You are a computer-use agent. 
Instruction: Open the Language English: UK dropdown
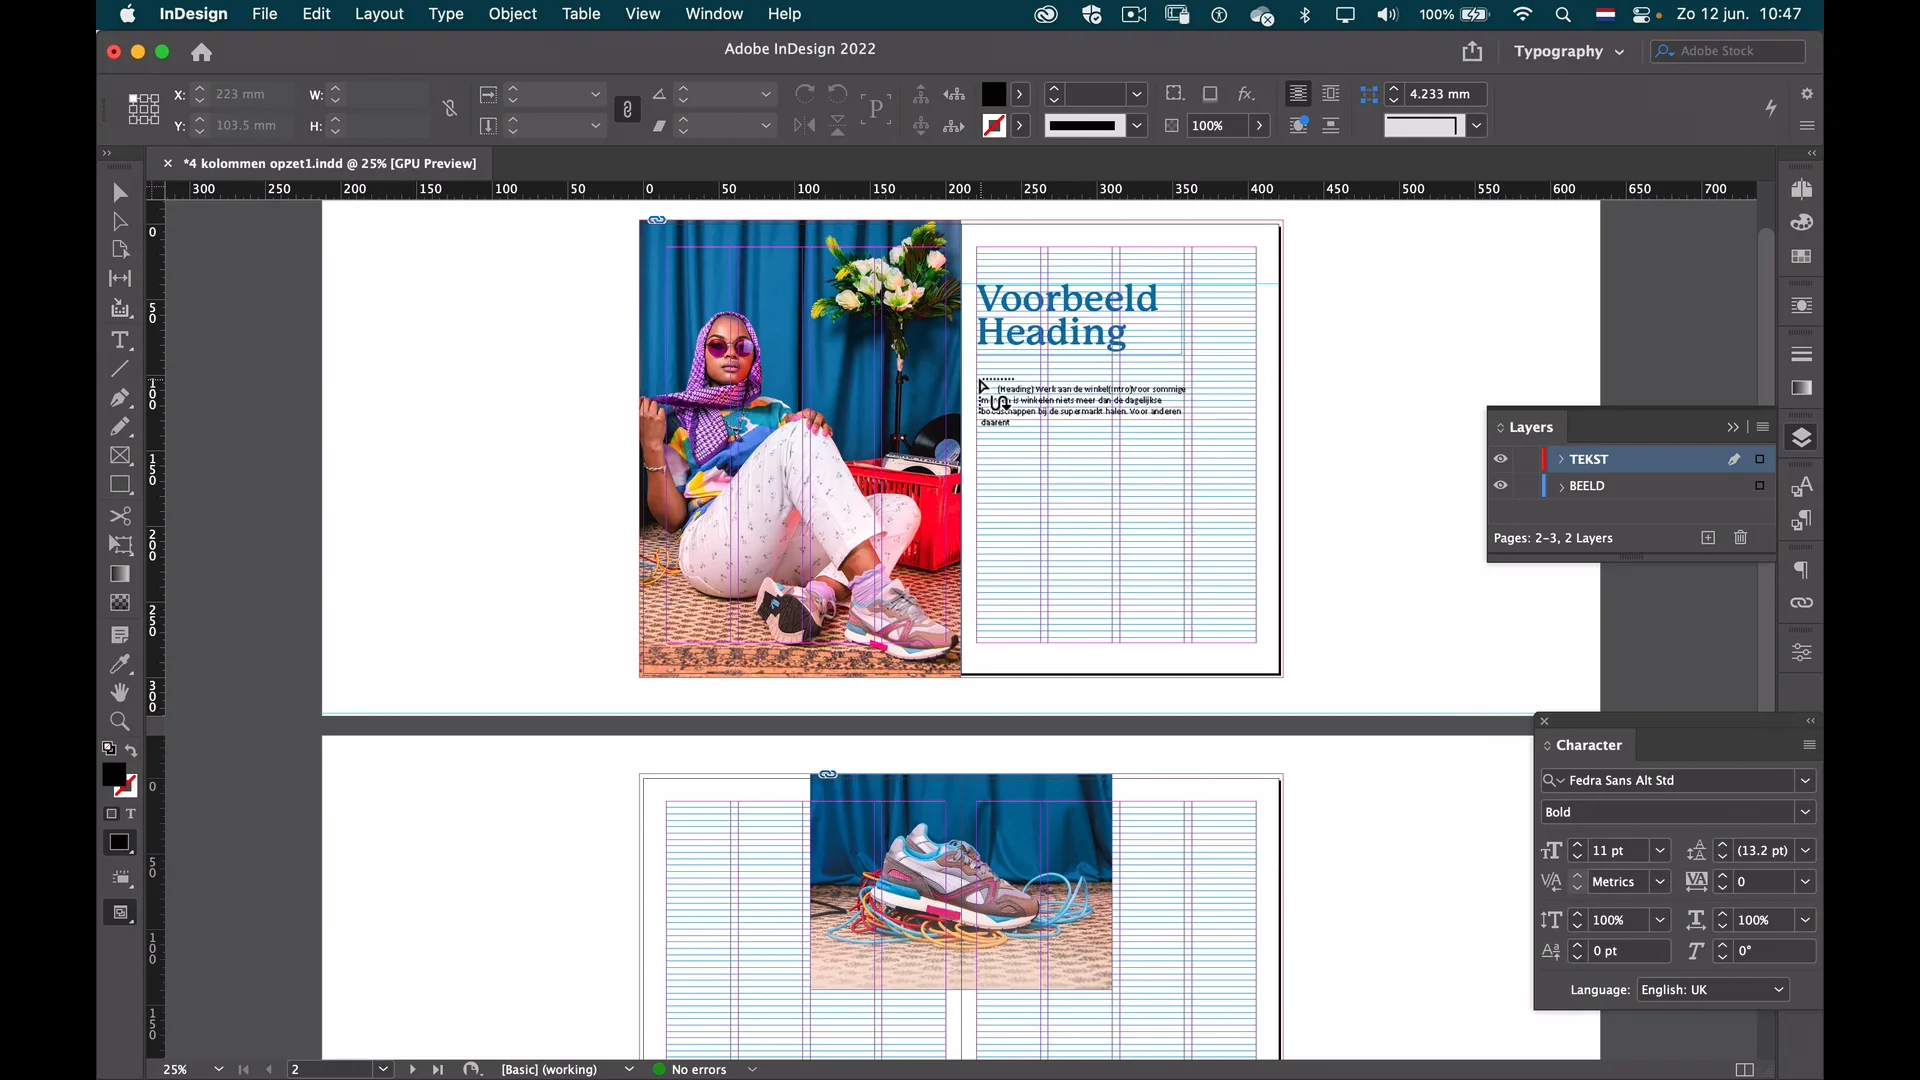[x=1713, y=990]
